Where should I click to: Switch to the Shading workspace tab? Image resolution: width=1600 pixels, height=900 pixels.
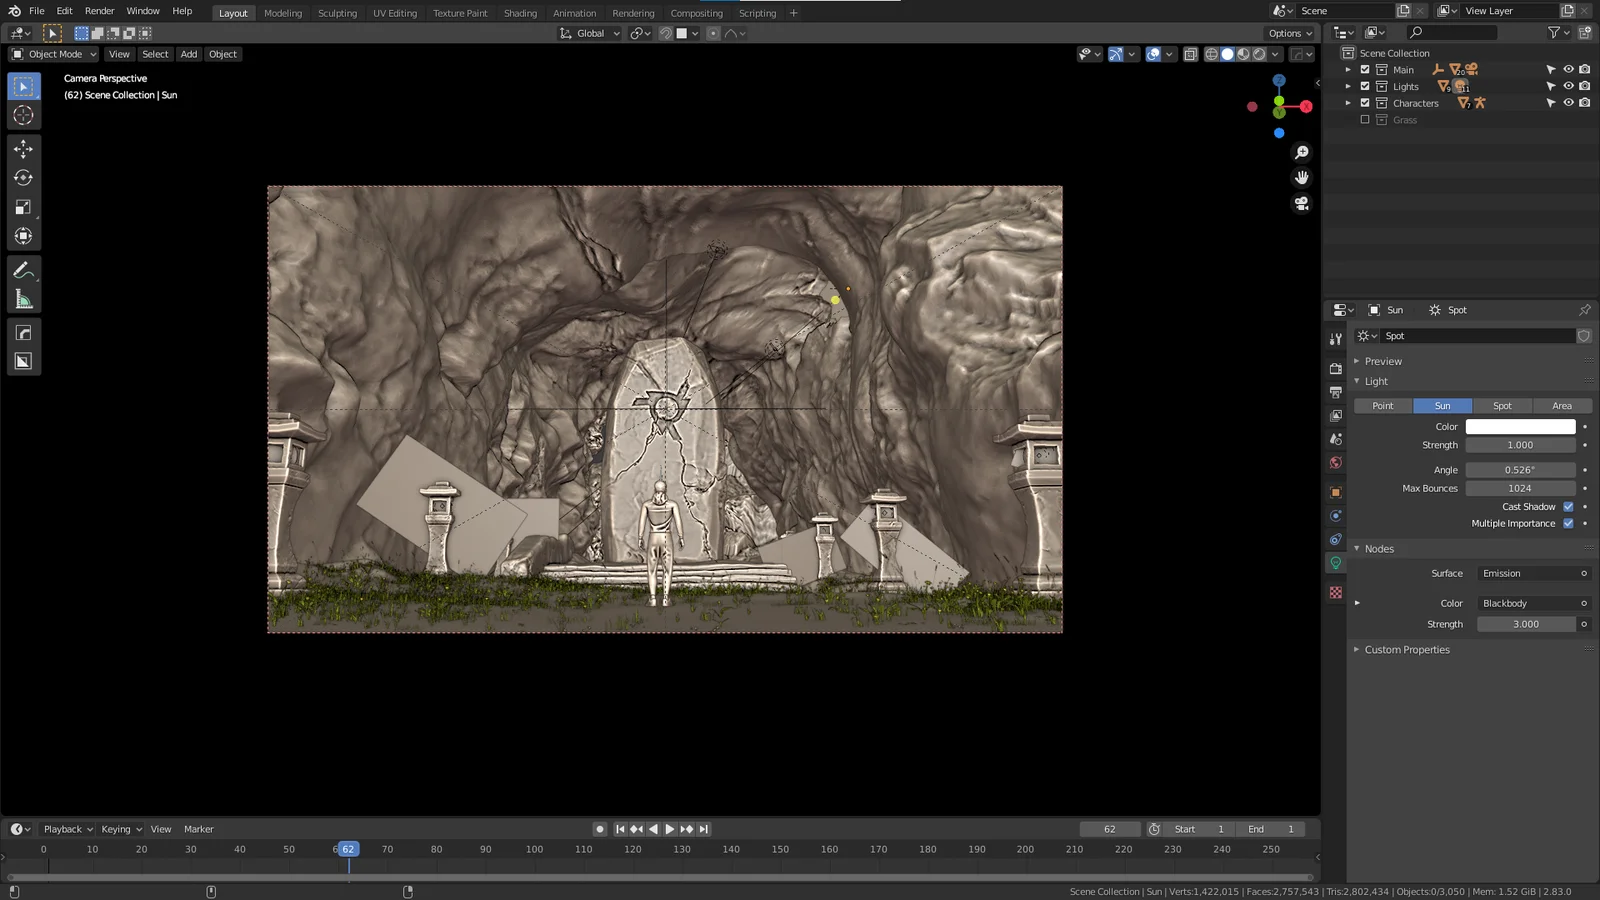(x=520, y=13)
